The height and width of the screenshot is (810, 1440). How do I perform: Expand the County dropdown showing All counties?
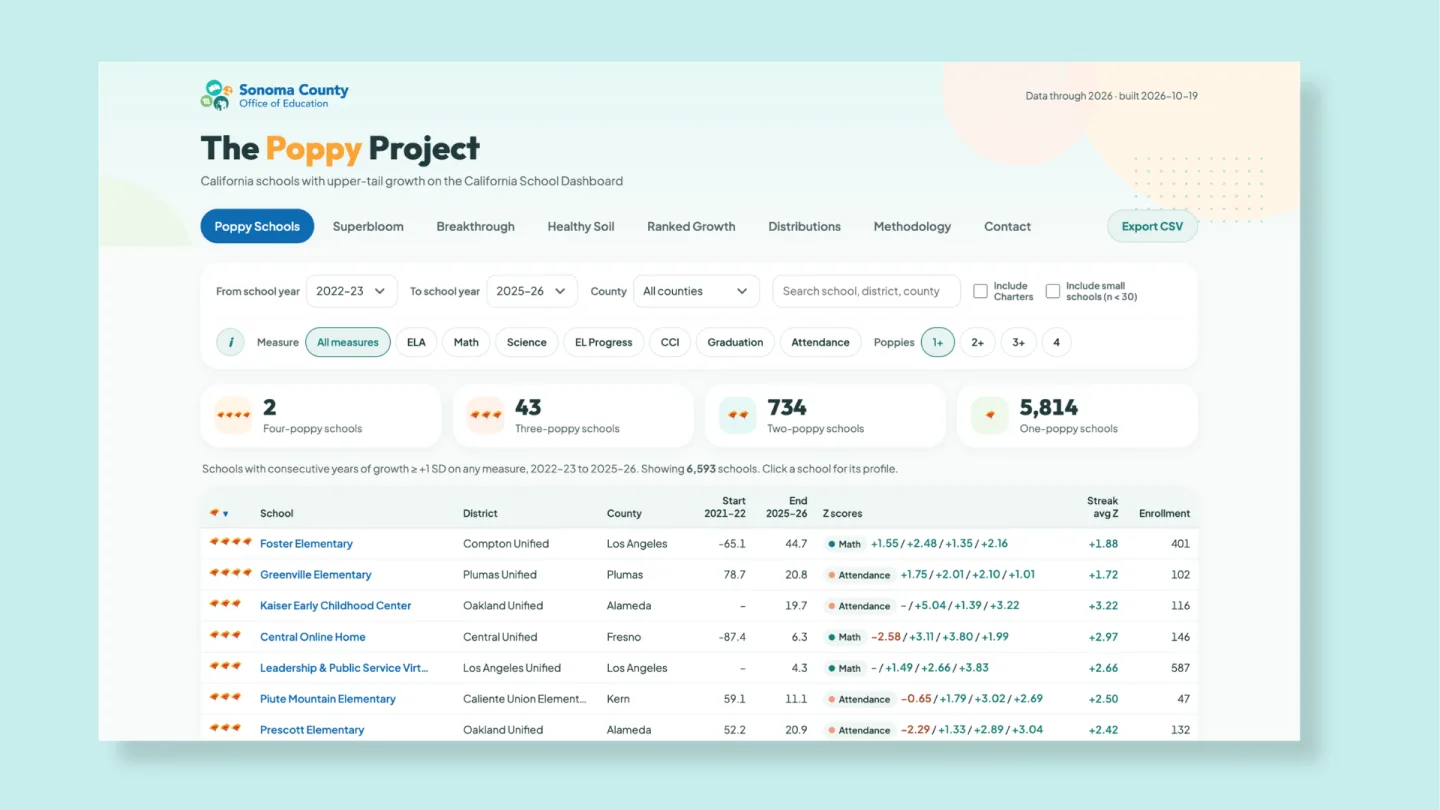coord(696,291)
